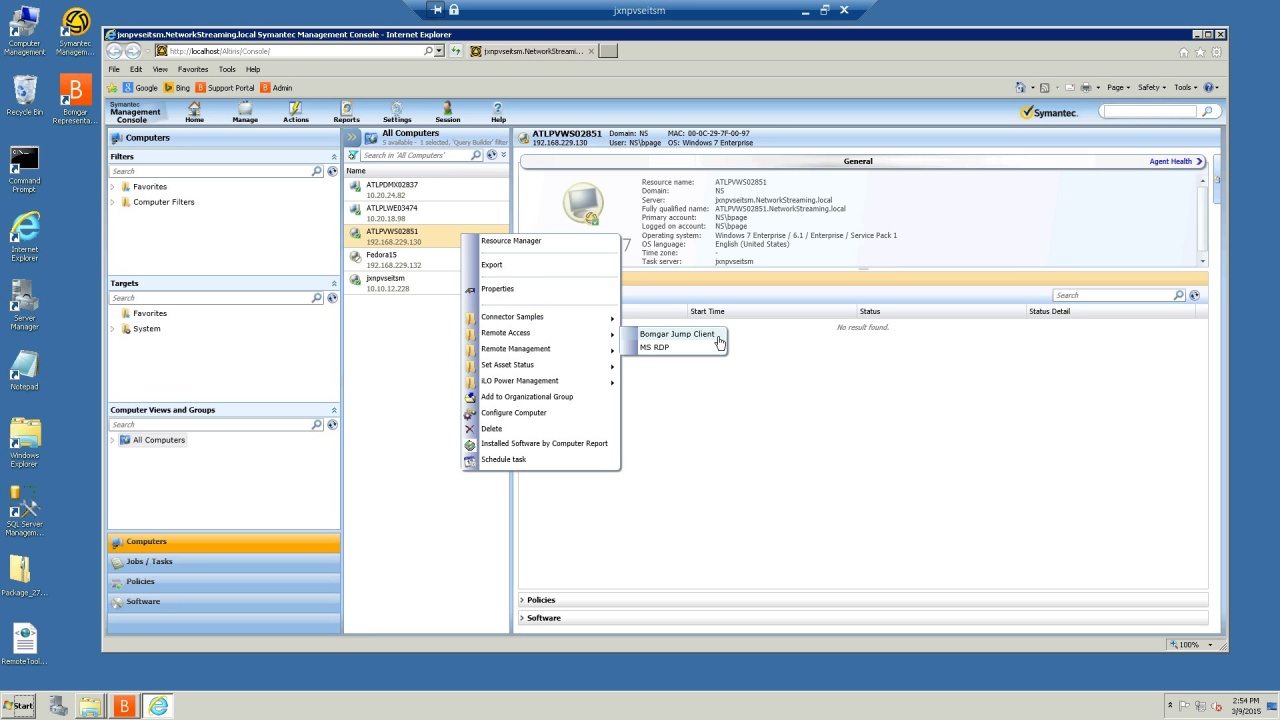Open the IE Favorites menu

click(193, 70)
